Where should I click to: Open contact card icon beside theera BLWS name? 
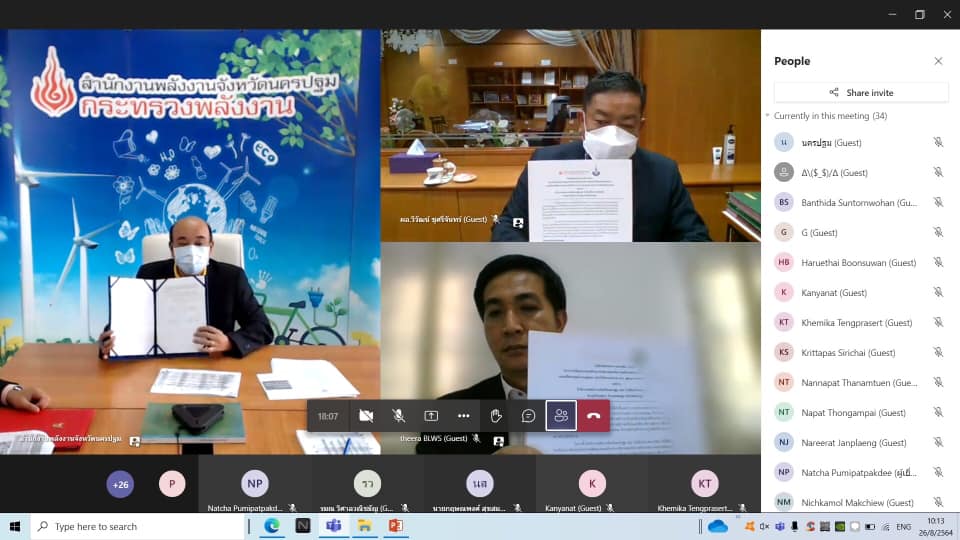pyautogui.click(x=499, y=440)
